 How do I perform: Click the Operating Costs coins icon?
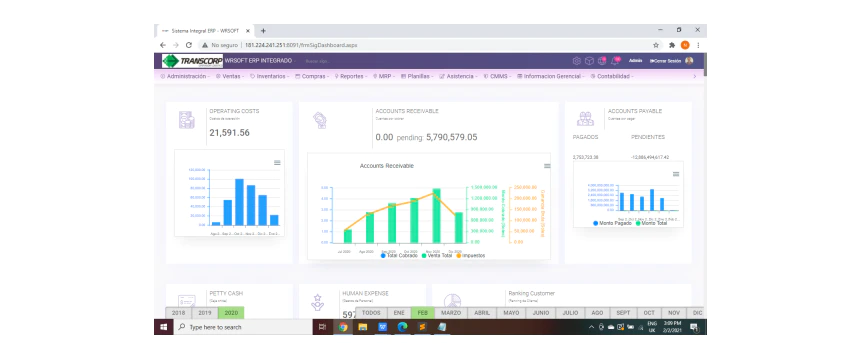point(186,120)
